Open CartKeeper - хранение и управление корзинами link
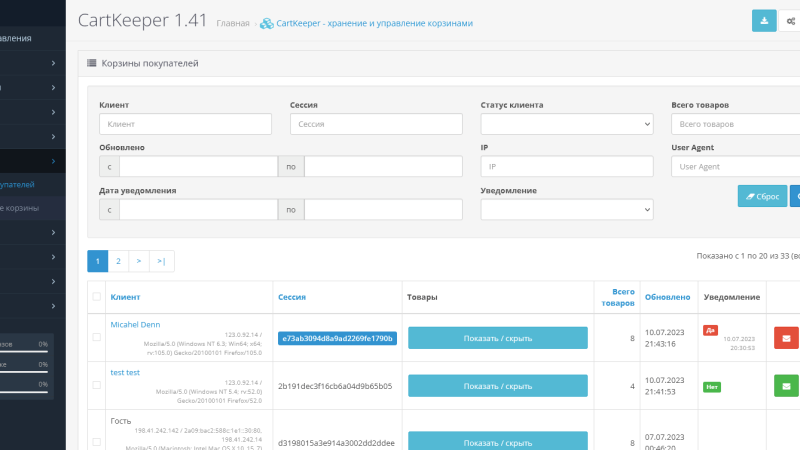 click(x=374, y=23)
